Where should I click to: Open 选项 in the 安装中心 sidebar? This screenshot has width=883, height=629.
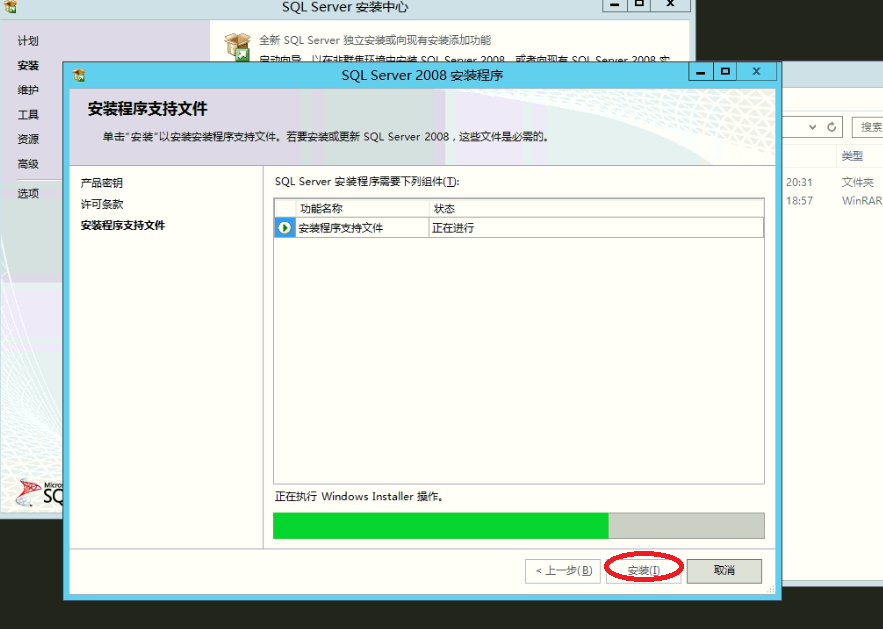coord(28,194)
